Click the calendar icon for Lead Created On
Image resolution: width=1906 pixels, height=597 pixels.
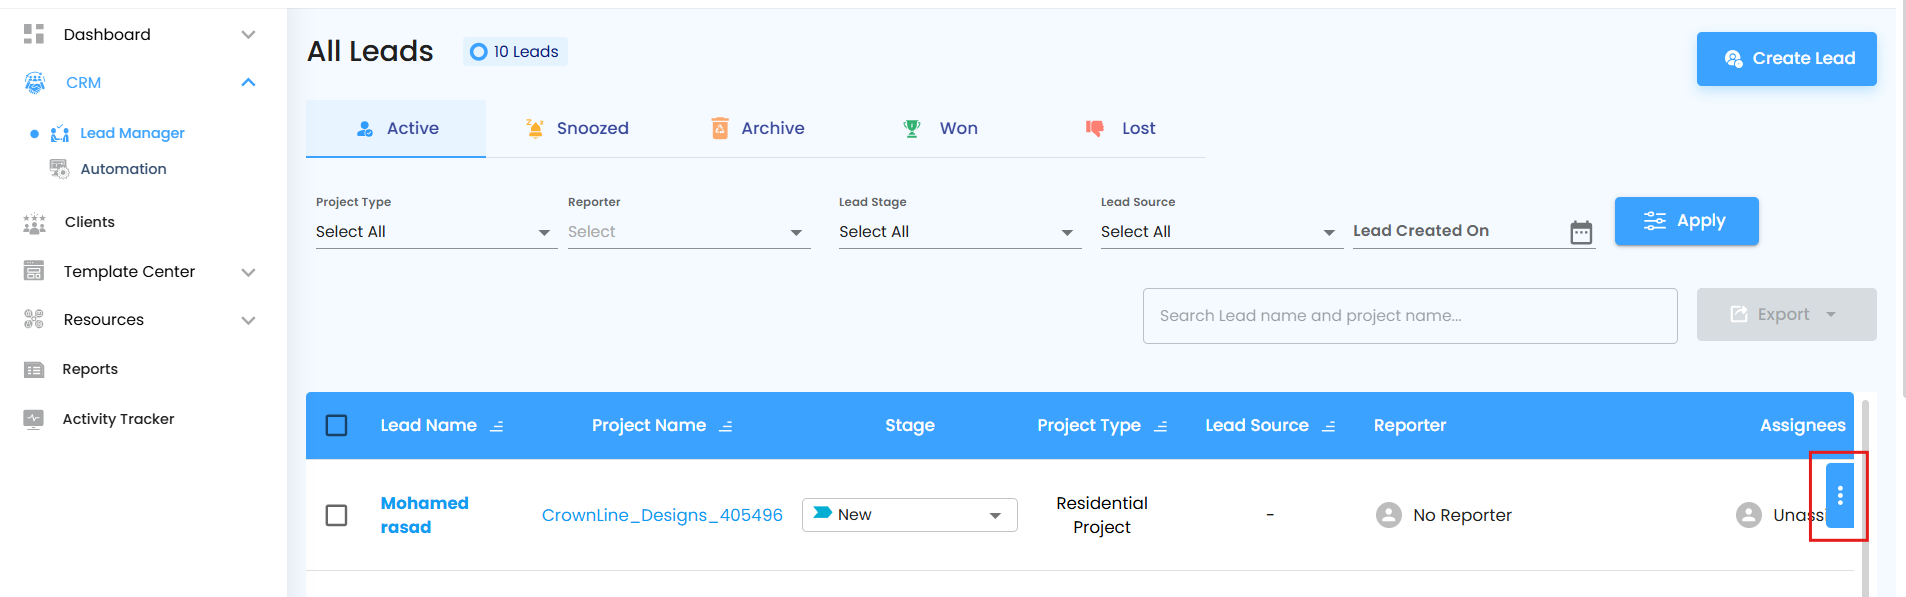(x=1581, y=232)
